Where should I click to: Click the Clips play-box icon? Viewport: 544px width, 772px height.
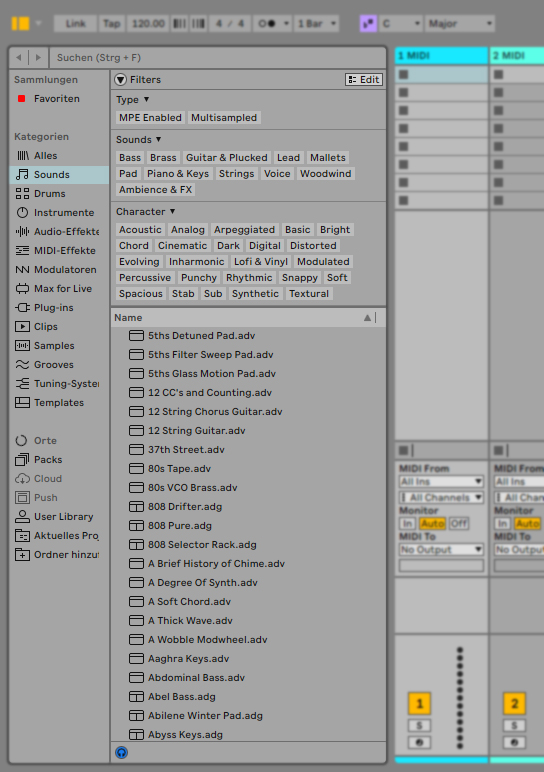click(x=22, y=326)
